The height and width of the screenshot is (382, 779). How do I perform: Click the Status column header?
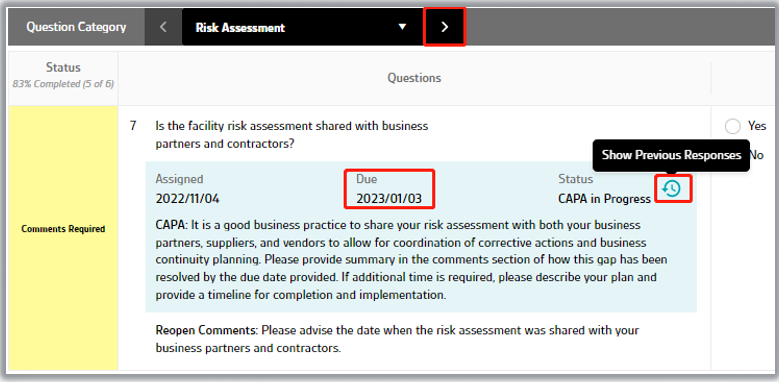click(63, 67)
